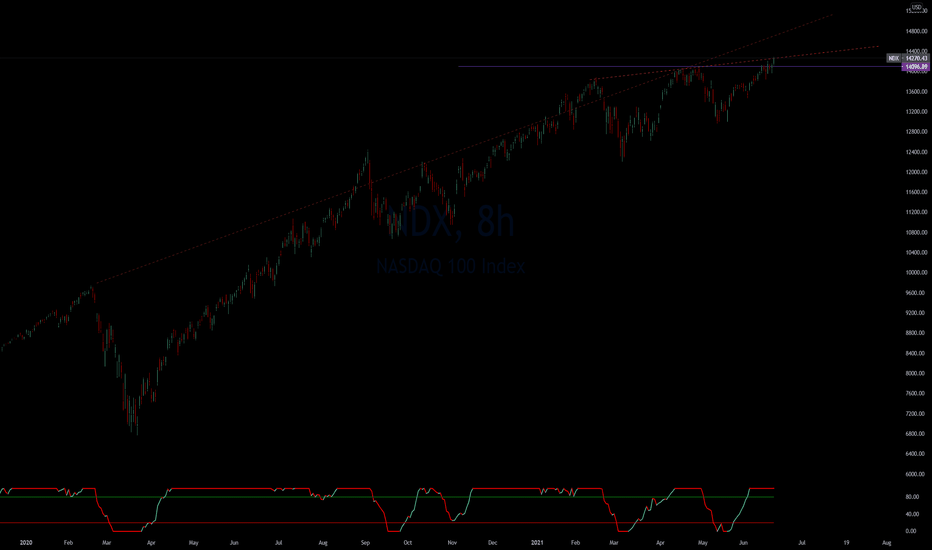
Task: Select the 14270.43 last price label
Action: [916, 58]
